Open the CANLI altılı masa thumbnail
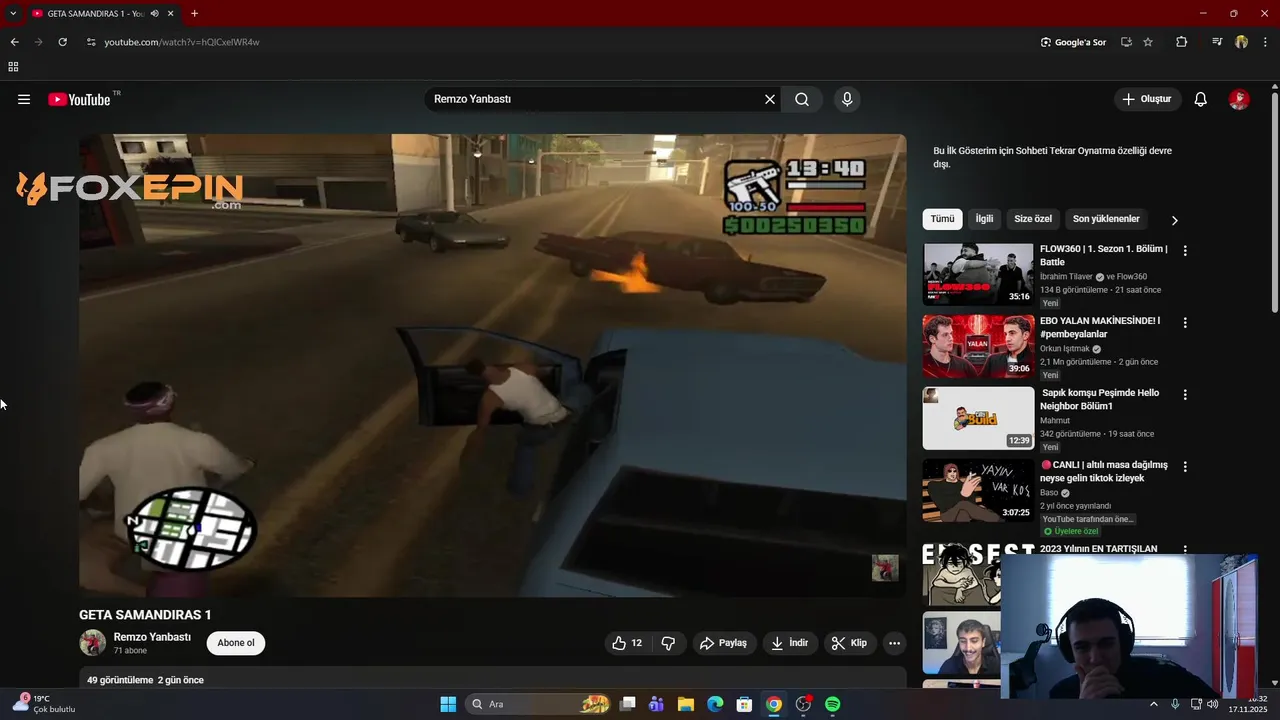This screenshot has width=1280, height=720. (978, 490)
